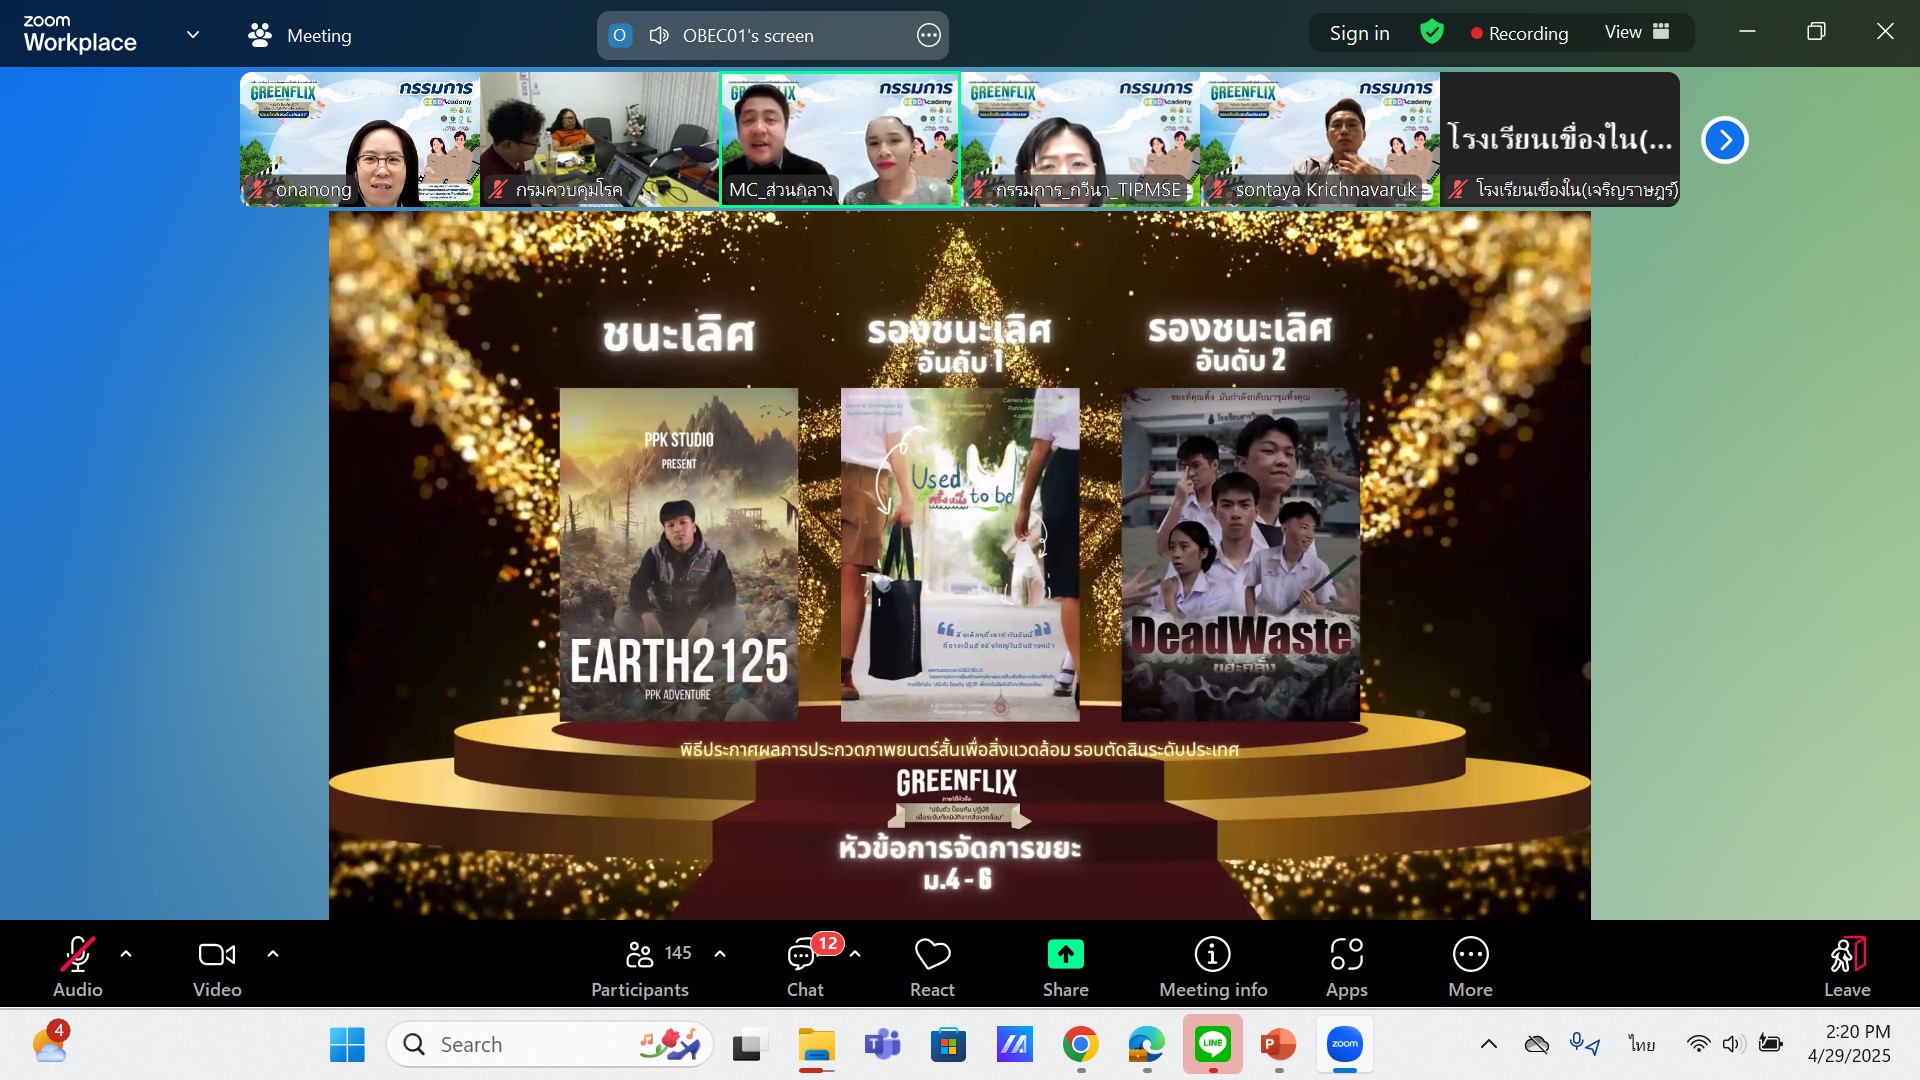This screenshot has width=1920, height=1080.
Task: Show next participants with right arrow
Action: click(x=1725, y=140)
